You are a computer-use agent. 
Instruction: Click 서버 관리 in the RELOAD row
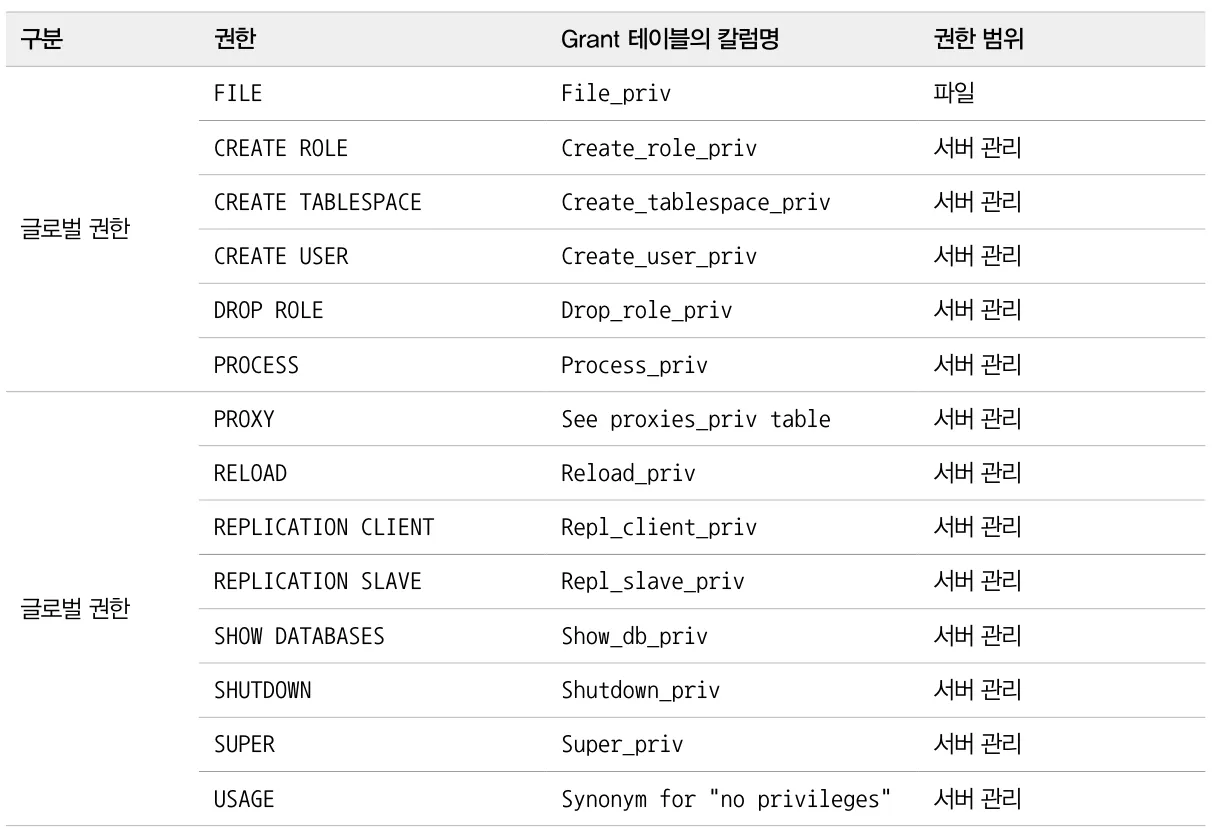tap(977, 473)
